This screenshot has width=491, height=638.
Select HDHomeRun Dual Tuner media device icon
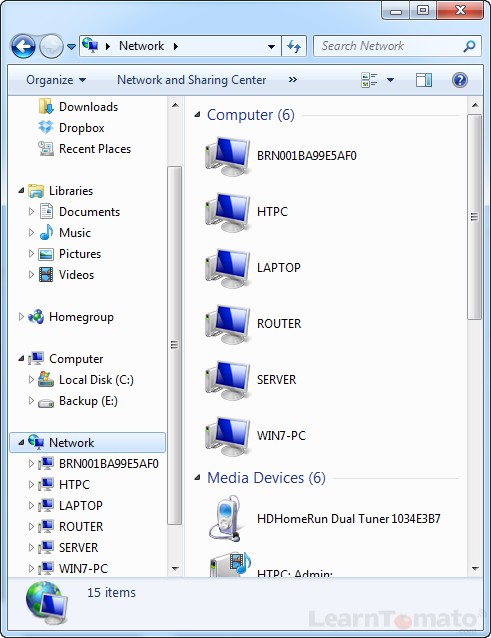coord(227,518)
